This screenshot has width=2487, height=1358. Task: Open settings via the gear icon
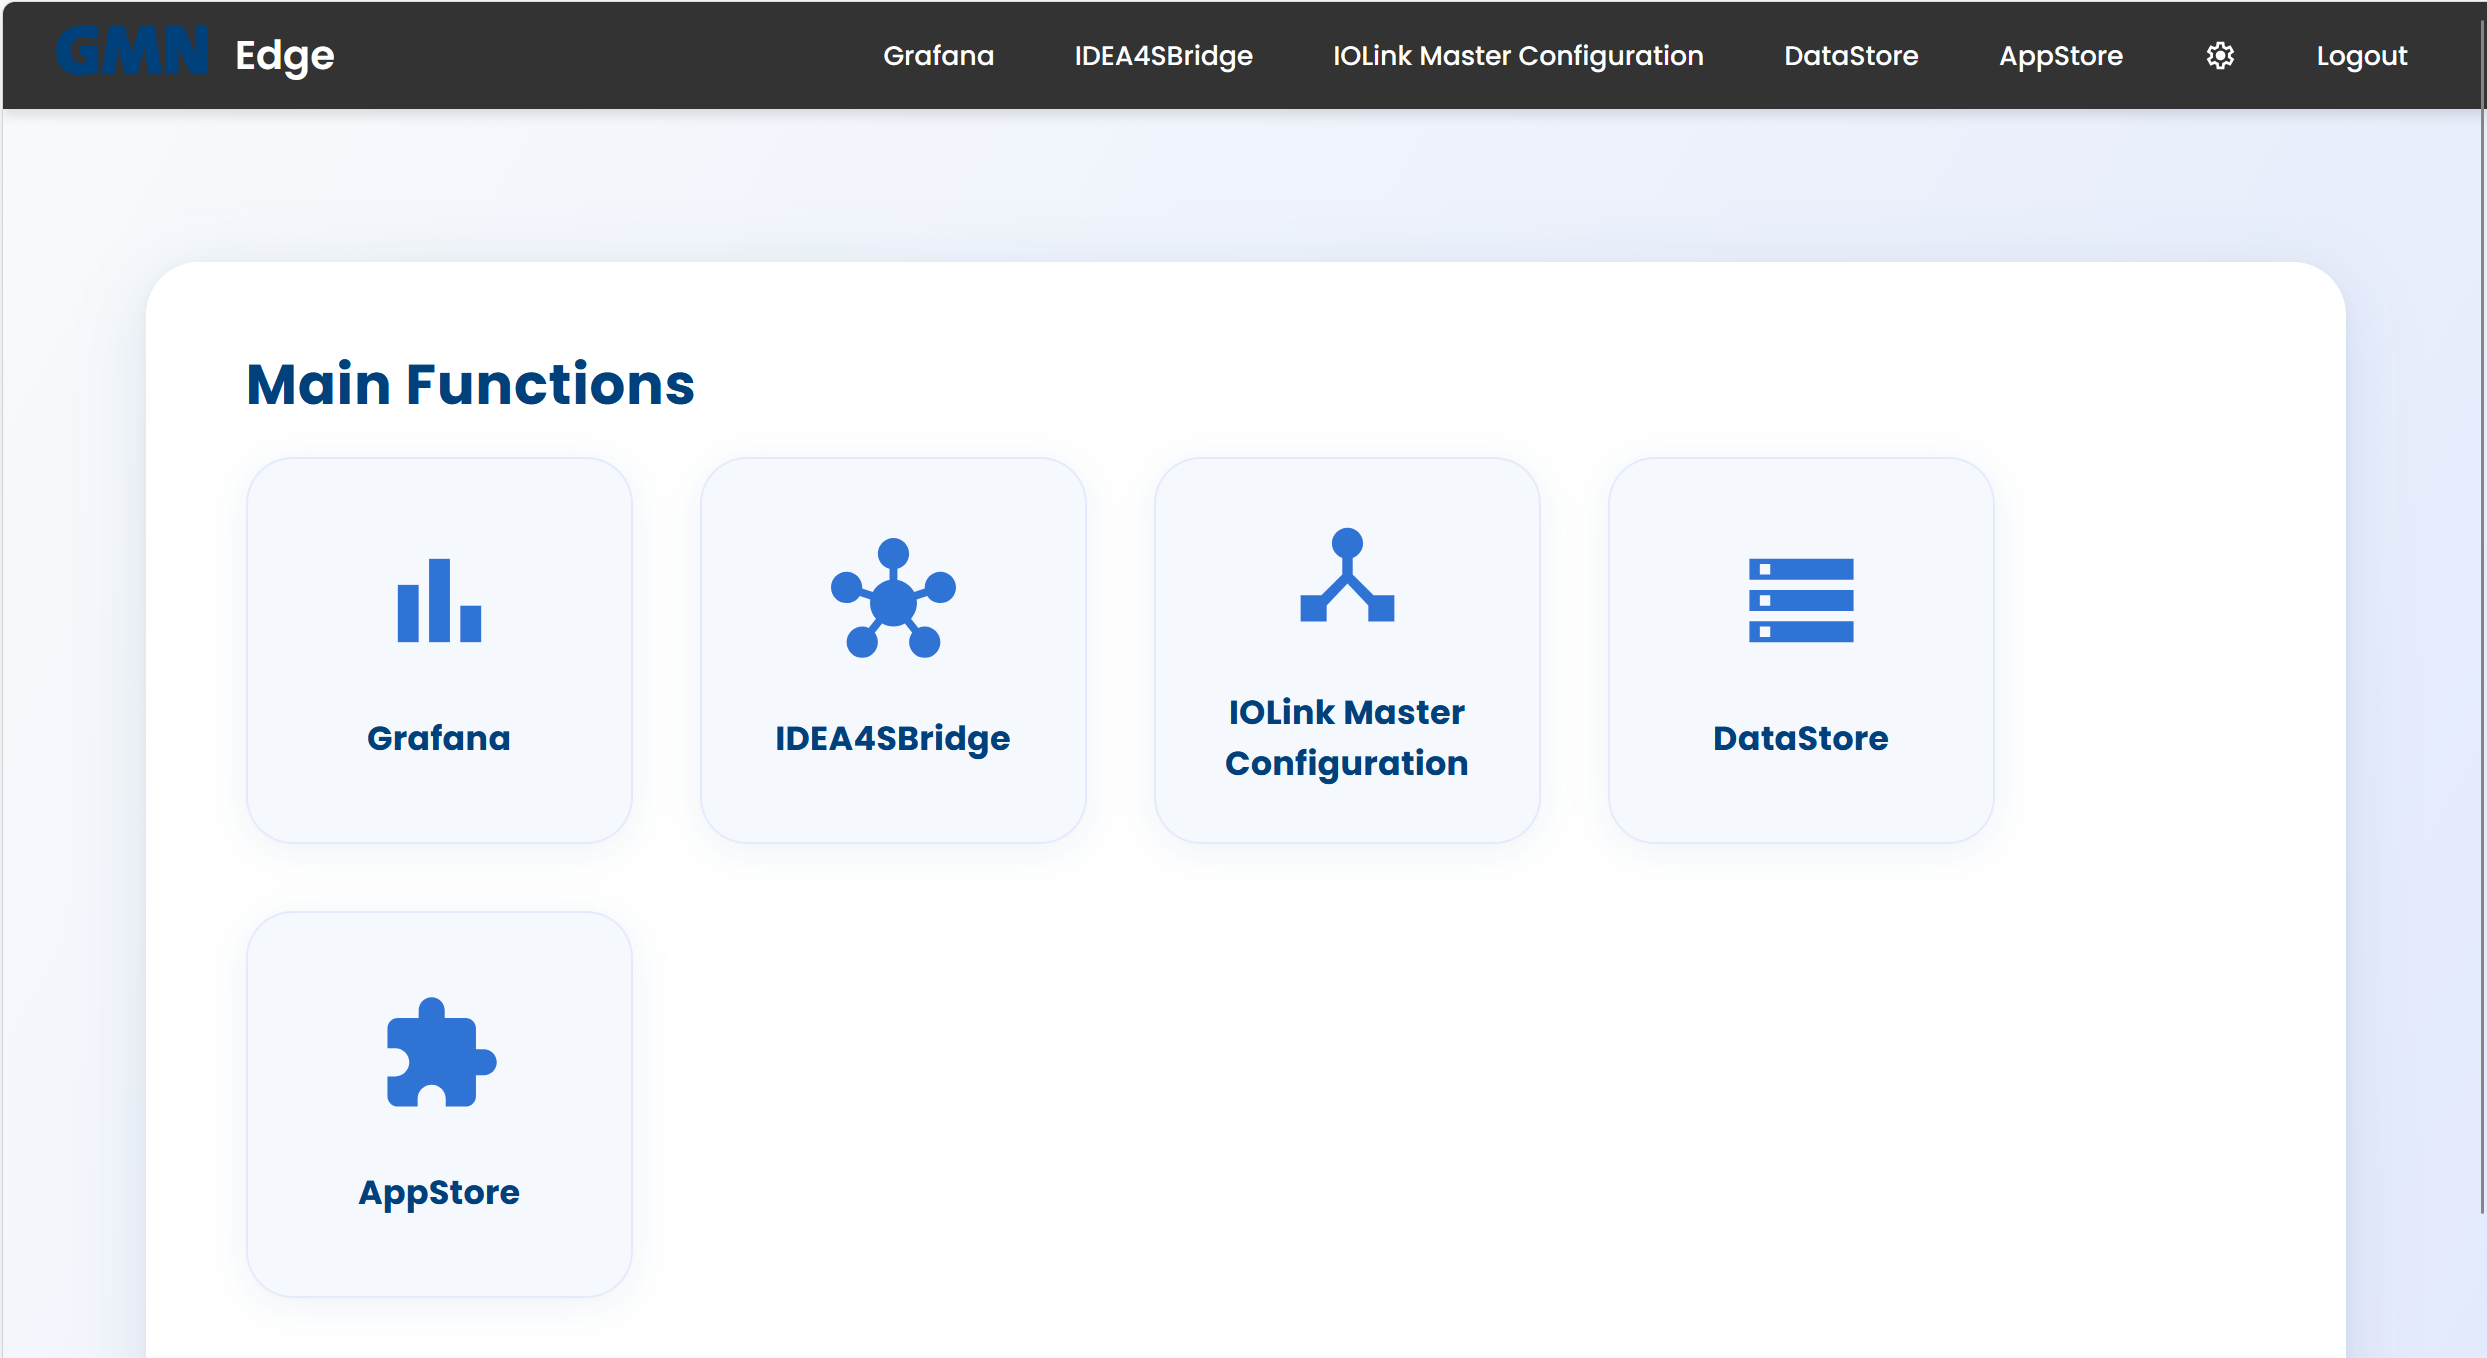tap(2220, 56)
